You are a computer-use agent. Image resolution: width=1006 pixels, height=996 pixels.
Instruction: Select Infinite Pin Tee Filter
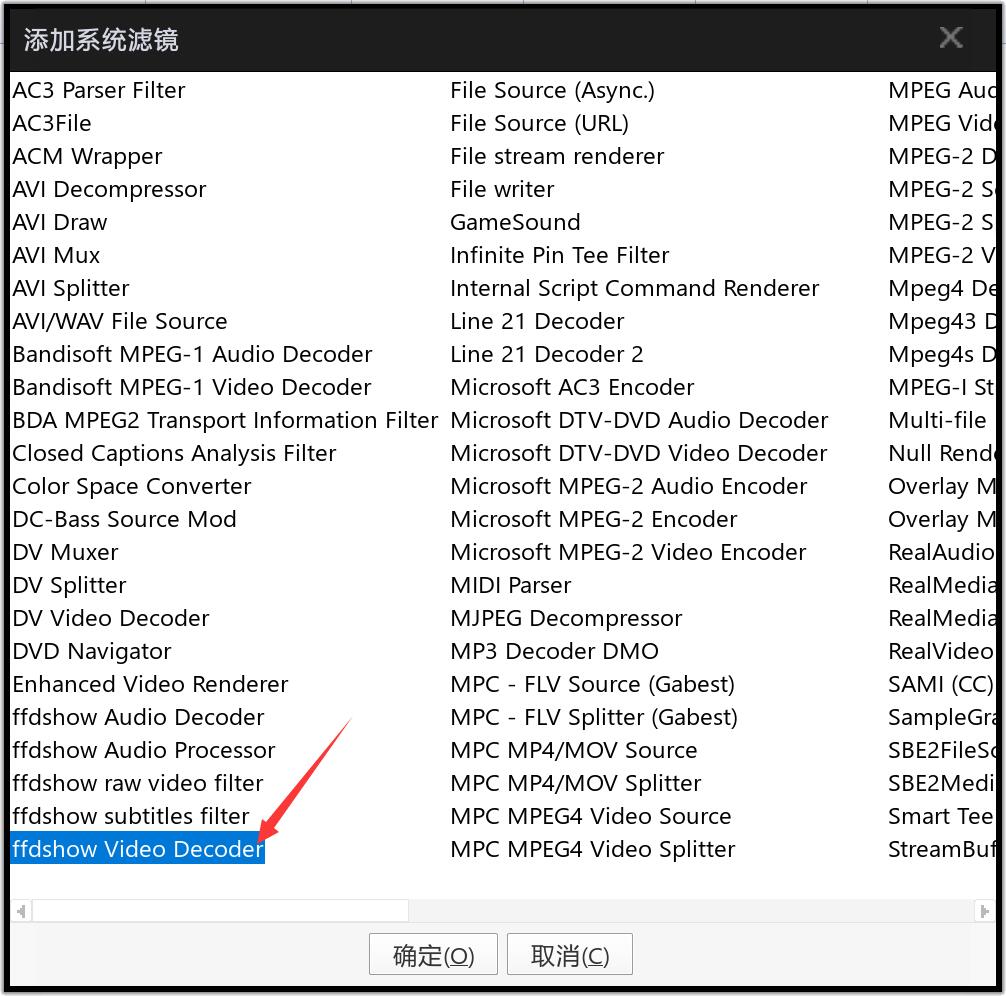coord(559,255)
